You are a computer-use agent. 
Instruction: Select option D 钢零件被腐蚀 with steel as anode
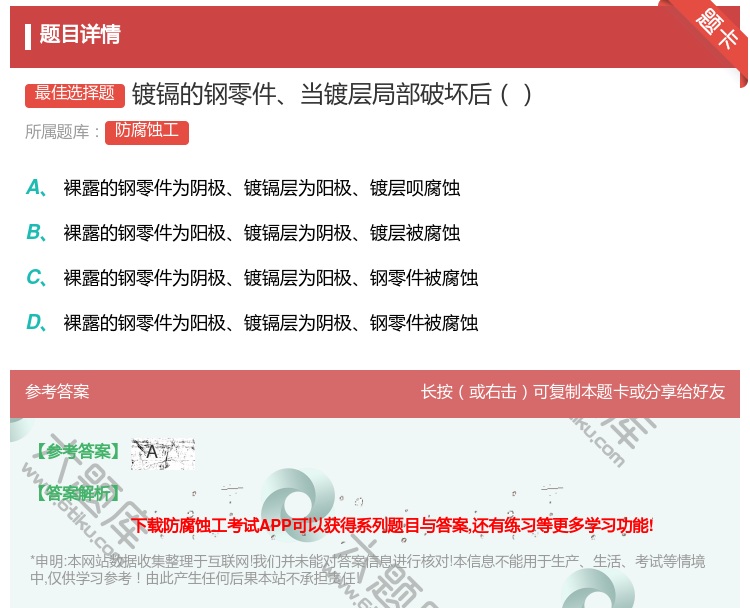click(252, 322)
